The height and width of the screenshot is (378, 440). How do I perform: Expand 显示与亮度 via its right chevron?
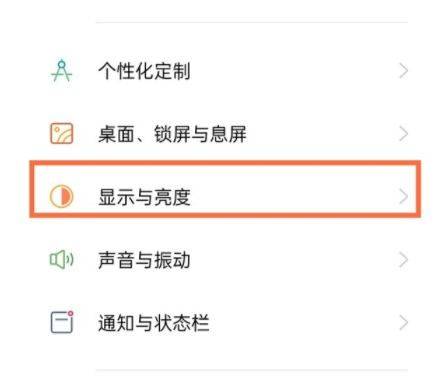click(x=403, y=197)
